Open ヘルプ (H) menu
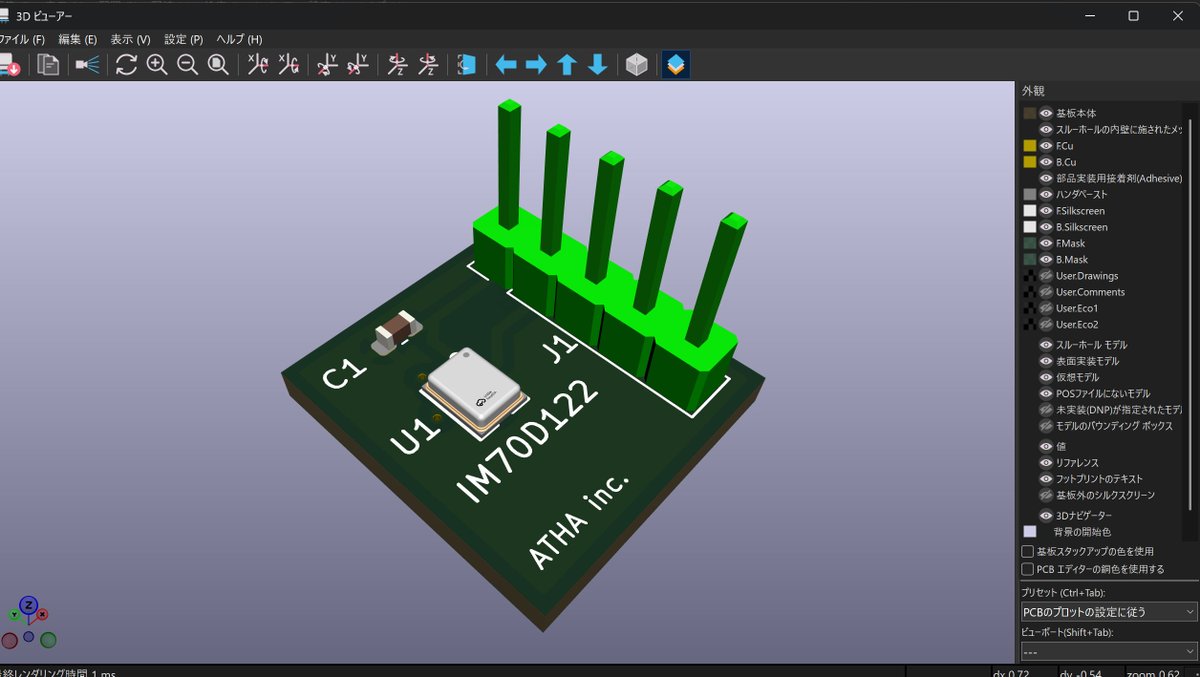The height and width of the screenshot is (677, 1200). [239, 39]
